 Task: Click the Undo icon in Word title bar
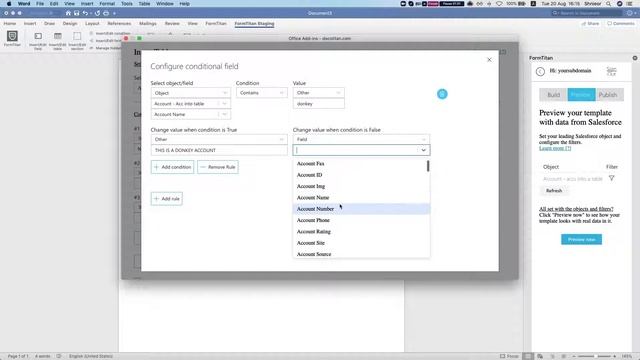pos(85,13)
